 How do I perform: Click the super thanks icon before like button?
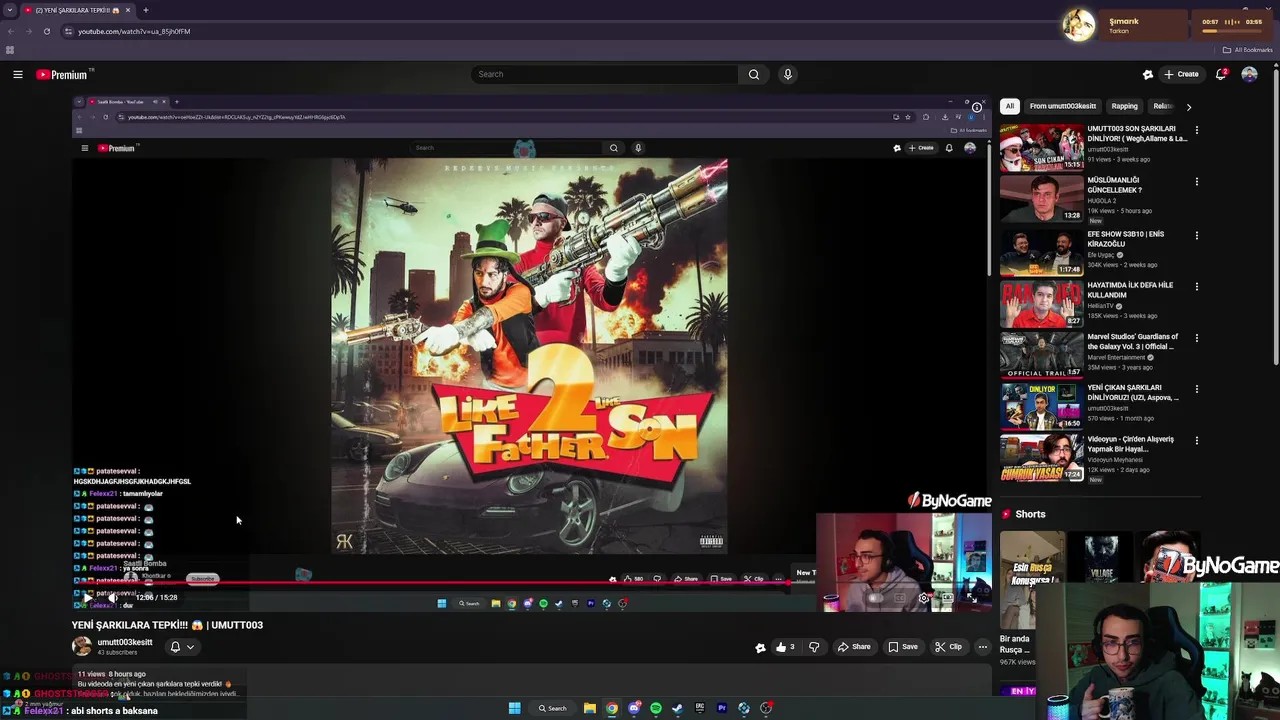click(x=760, y=647)
